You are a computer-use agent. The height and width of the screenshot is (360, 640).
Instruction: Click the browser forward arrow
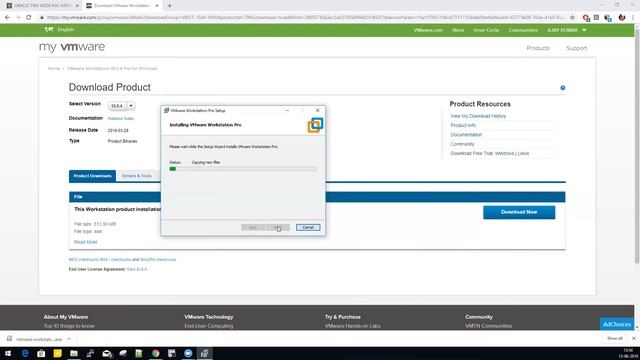click(x=18, y=18)
